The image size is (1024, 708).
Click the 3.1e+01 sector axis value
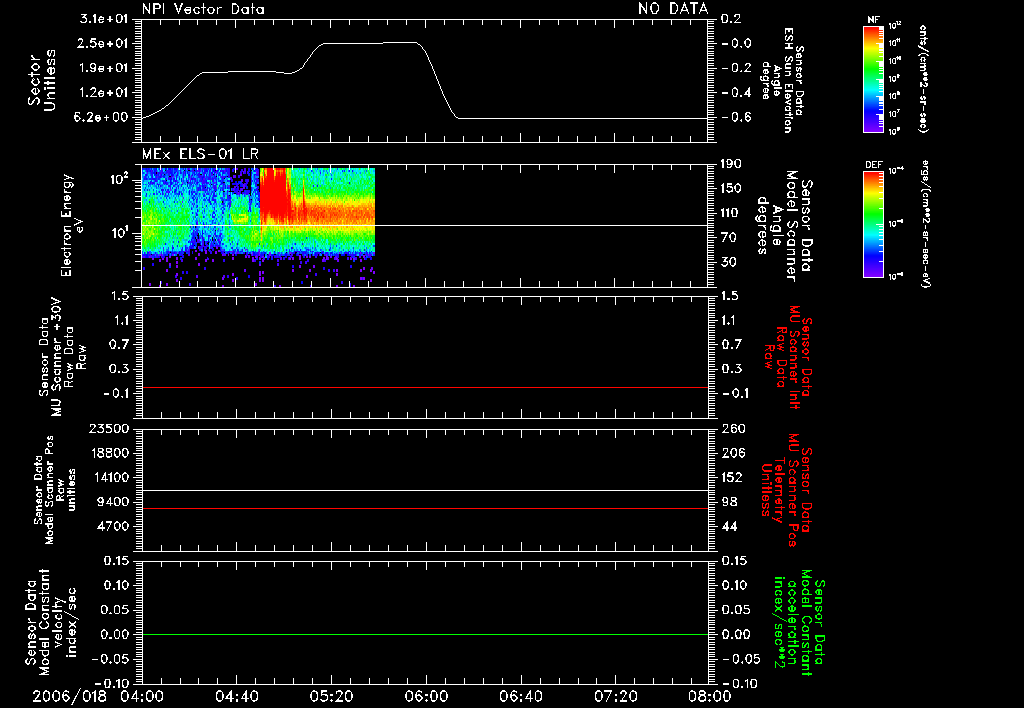[x=103, y=19]
